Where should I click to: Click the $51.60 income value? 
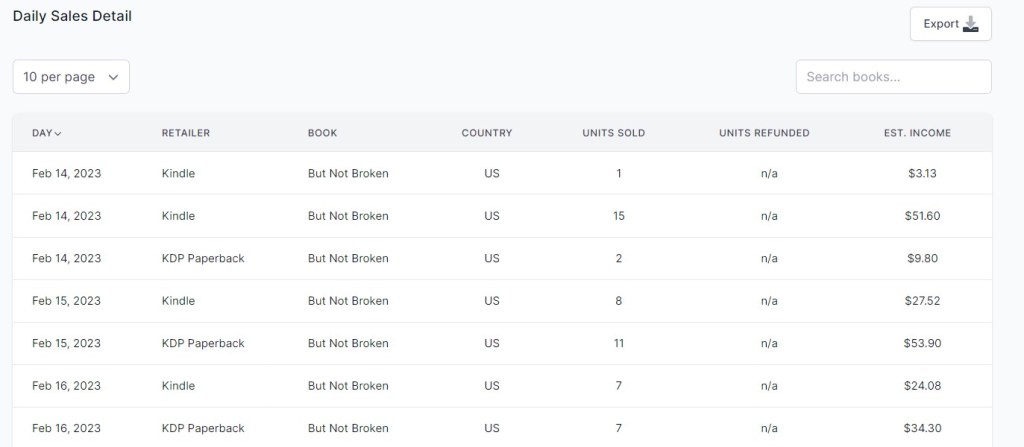click(923, 216)
